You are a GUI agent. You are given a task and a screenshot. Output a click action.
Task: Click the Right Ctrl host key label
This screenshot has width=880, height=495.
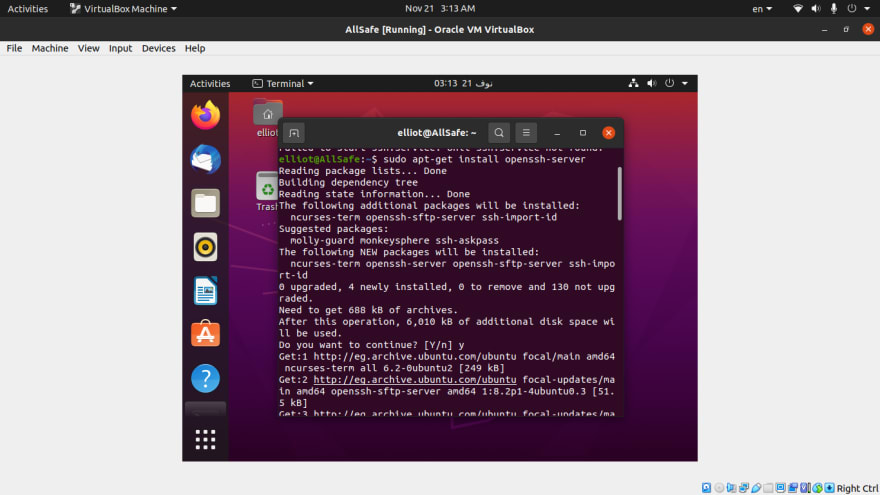(858, 488)
